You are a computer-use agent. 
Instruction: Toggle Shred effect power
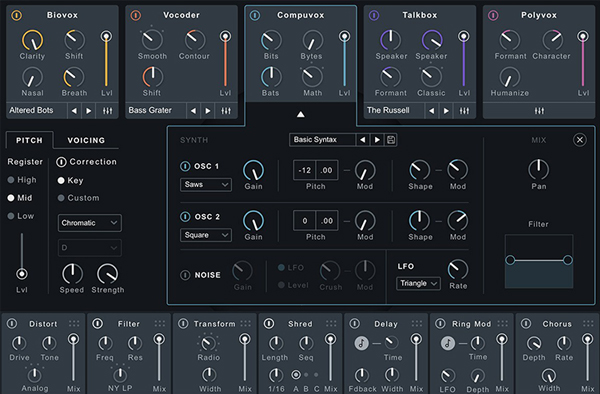click(269, 324)
